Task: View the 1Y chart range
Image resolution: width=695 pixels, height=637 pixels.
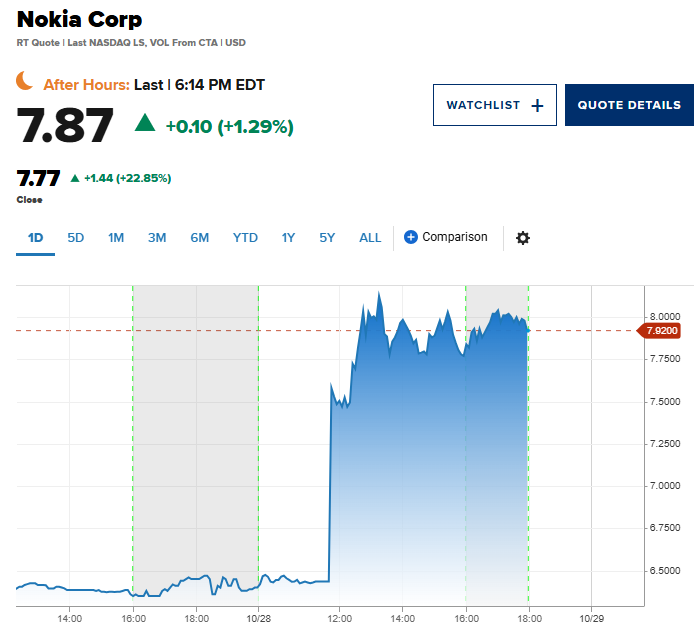Action: 288,238
